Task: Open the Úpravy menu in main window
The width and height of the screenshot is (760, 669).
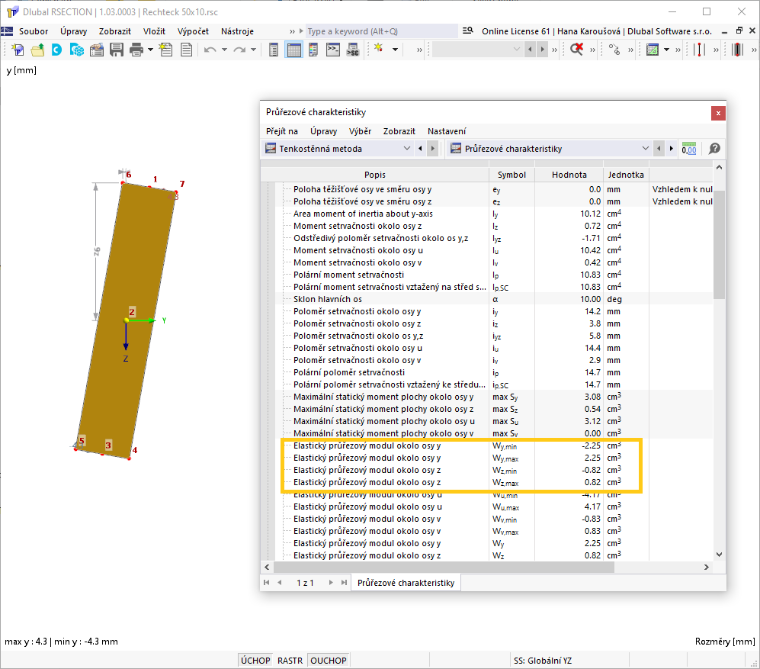Action: pyautogui.click(x=74, y=31)
